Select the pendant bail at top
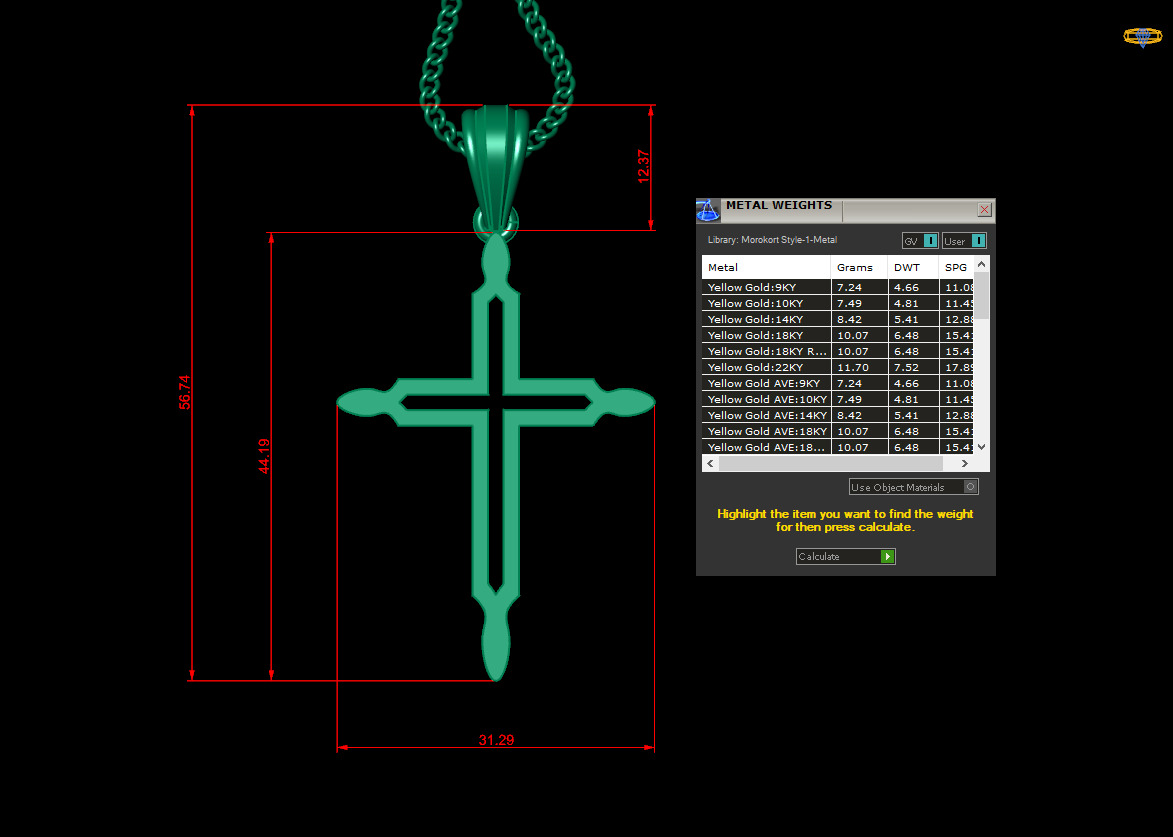The height and width of the screenshot is (837, 1173). (x=494, y=168)
